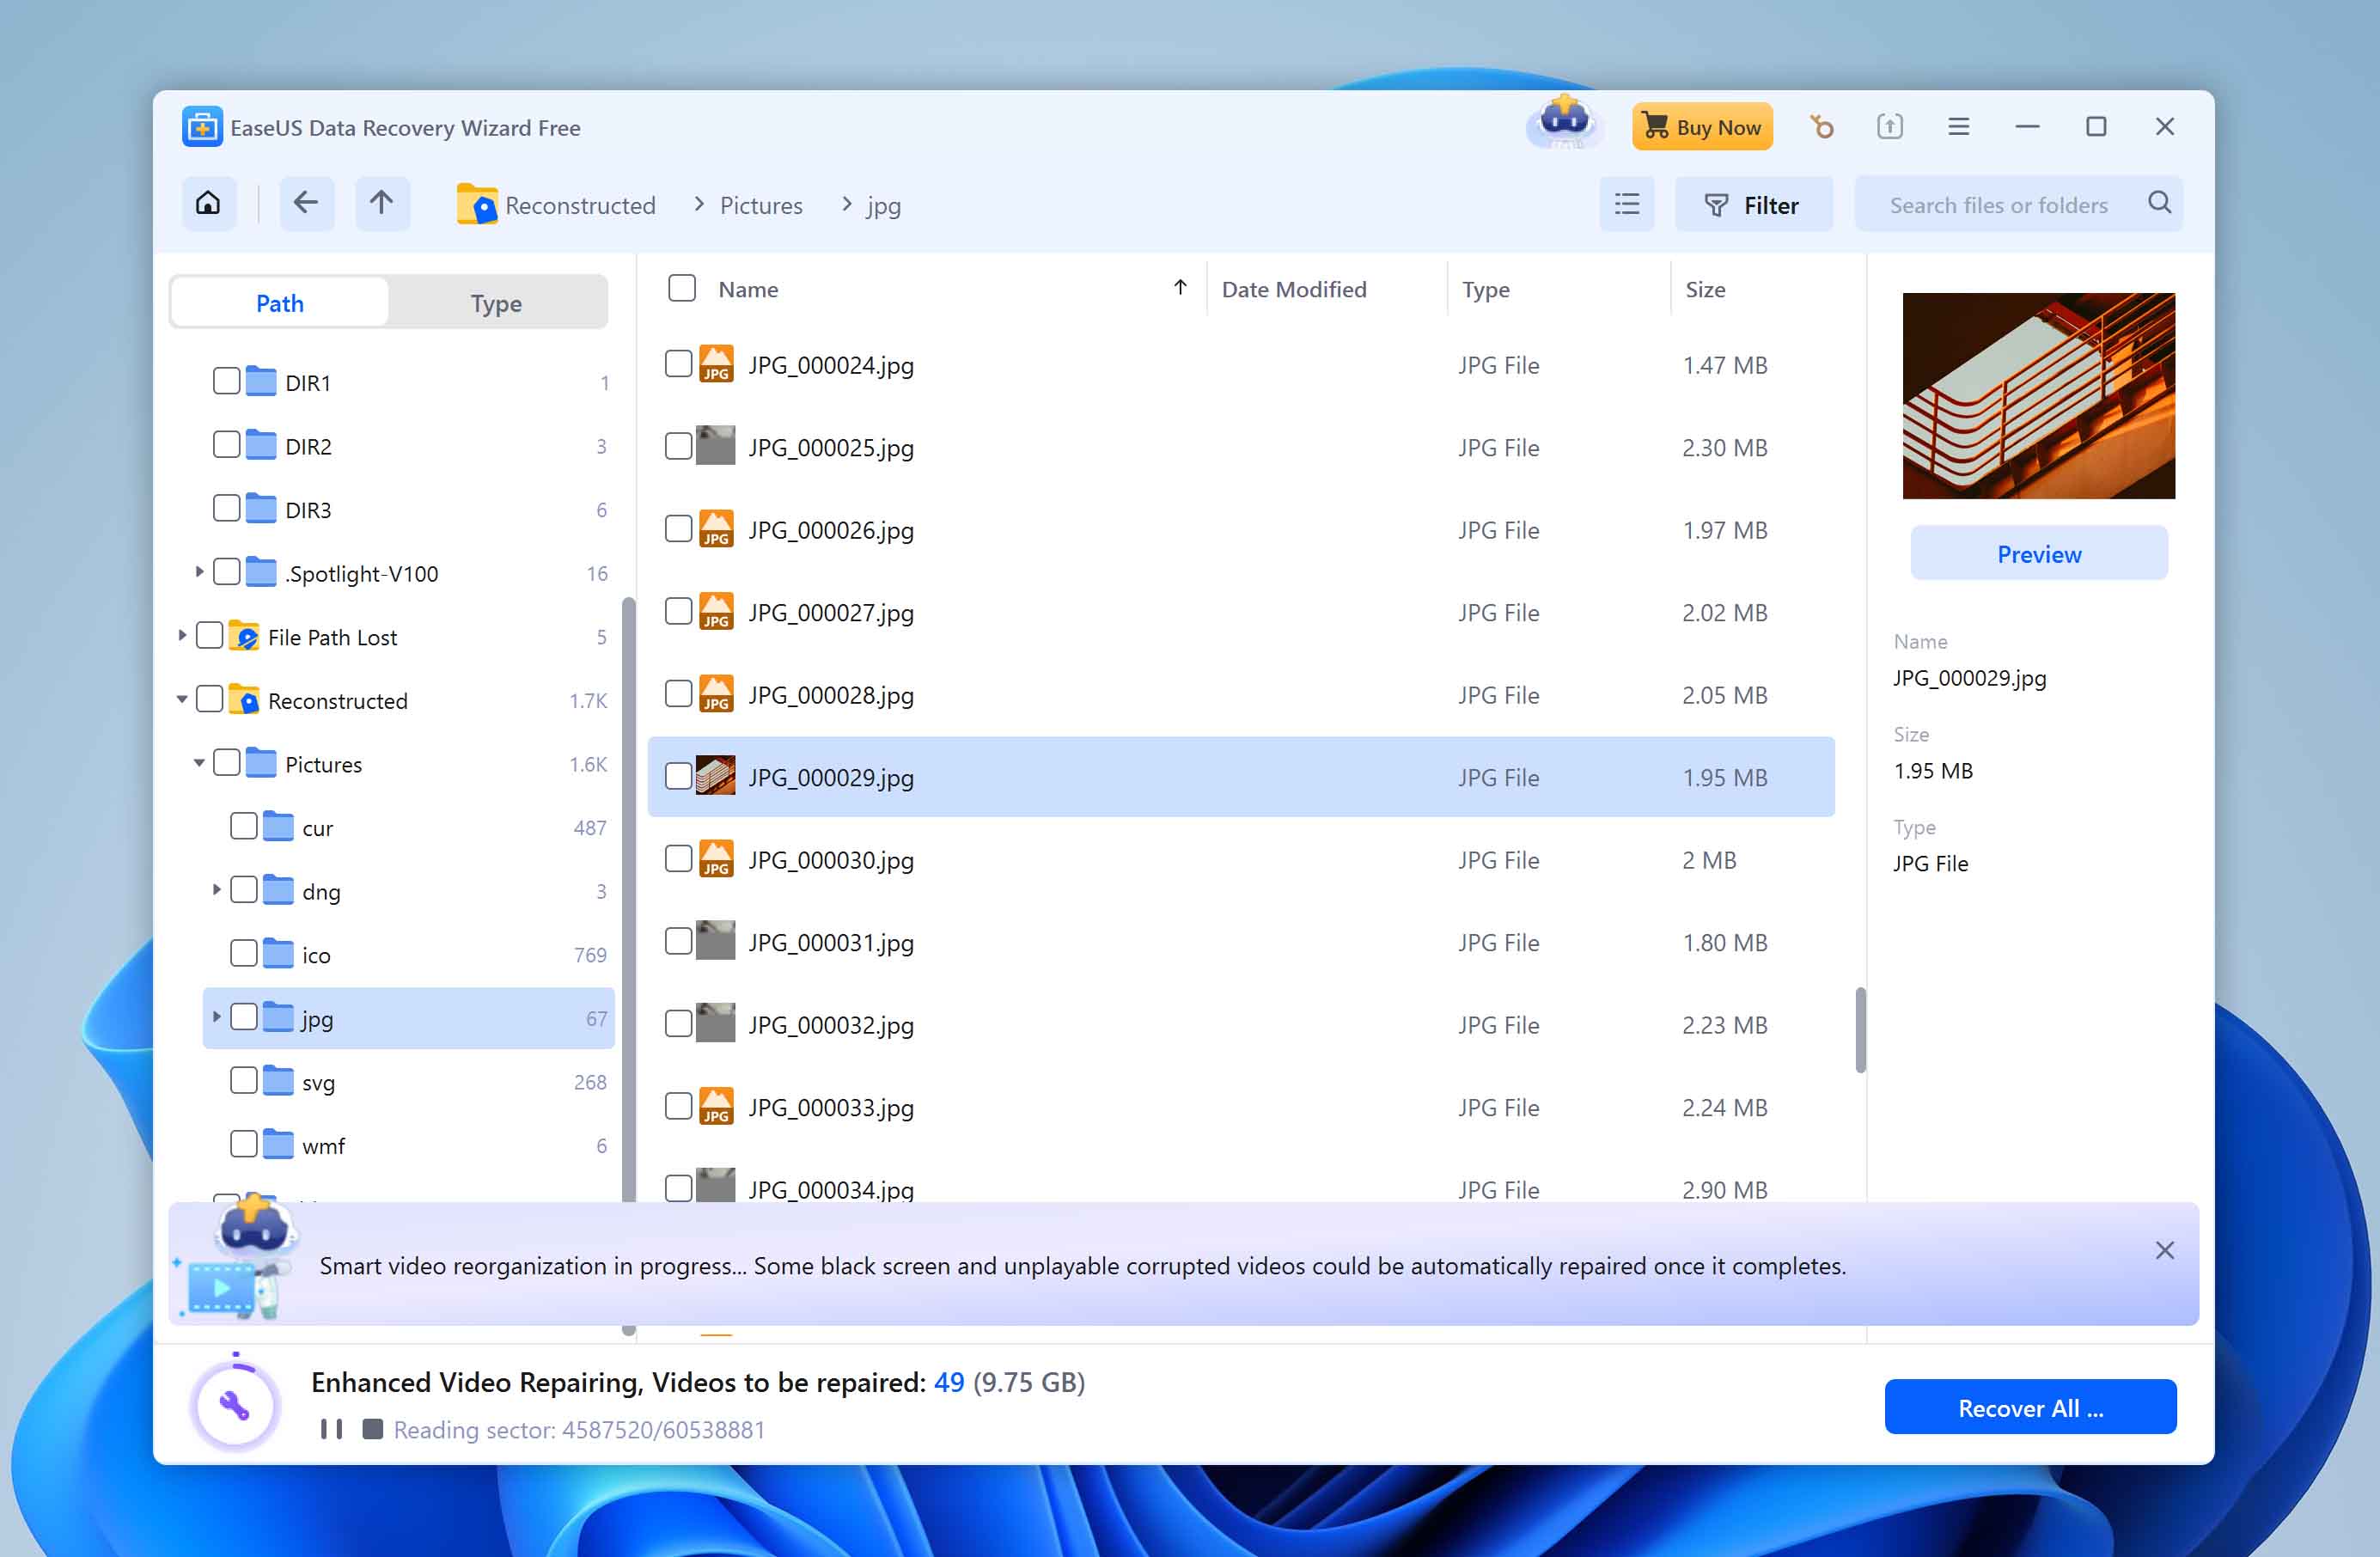Click the Reconstructed folder icon in breadcrumb
This screenshot has width=2380, height=1557.
(477, 204)
